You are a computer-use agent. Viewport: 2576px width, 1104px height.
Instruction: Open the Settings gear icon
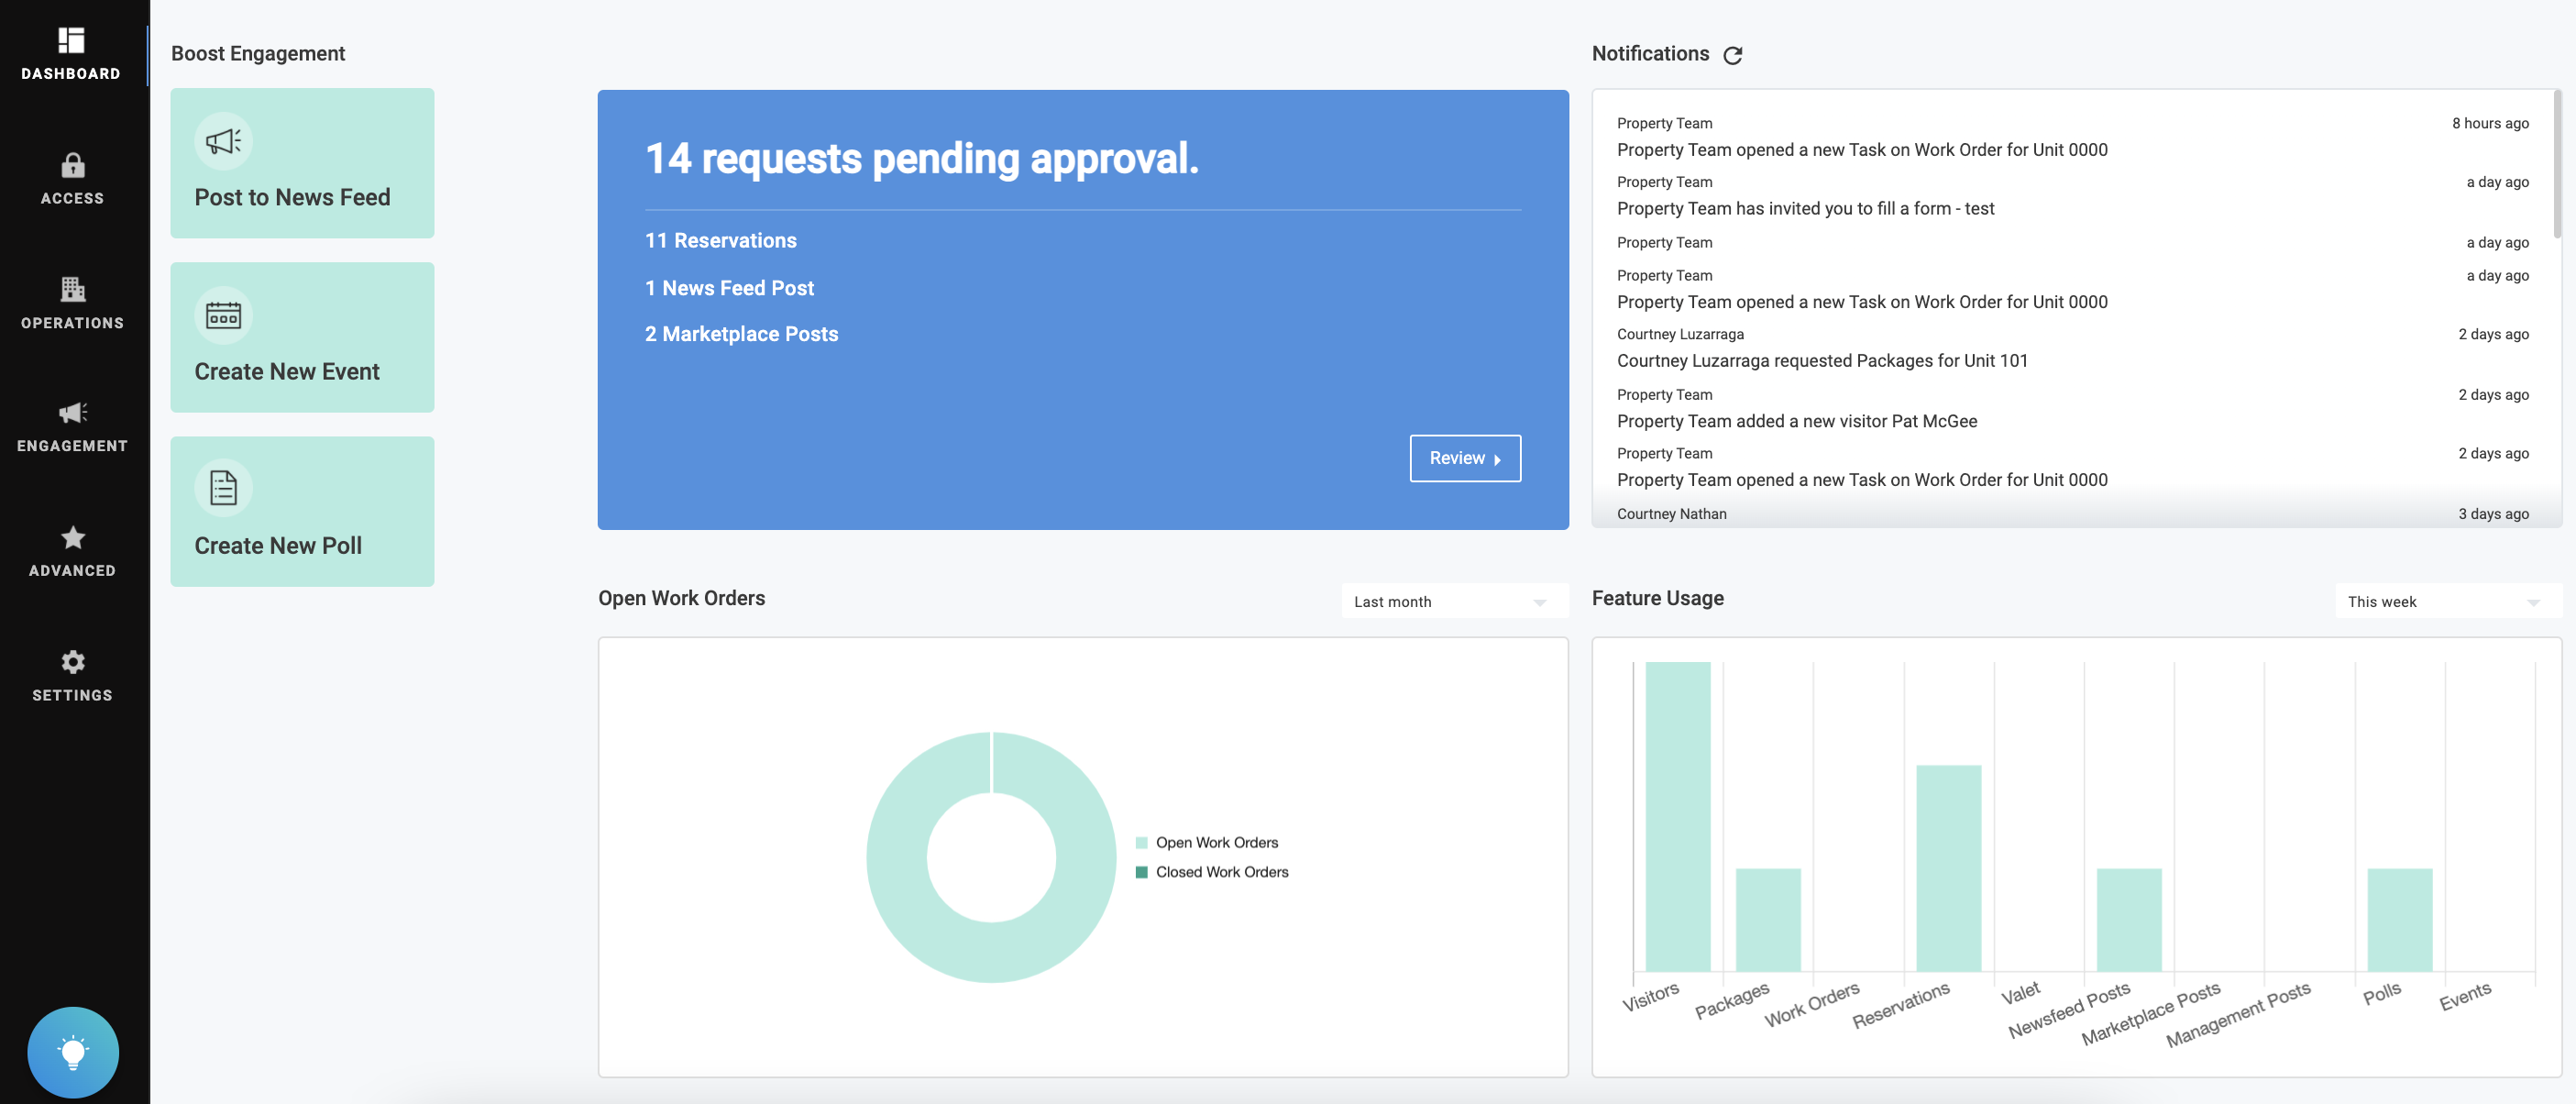click(72, 662)
